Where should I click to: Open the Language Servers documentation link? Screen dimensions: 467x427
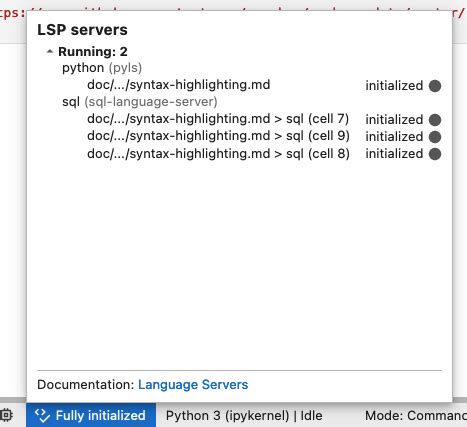tap(193, 385)
